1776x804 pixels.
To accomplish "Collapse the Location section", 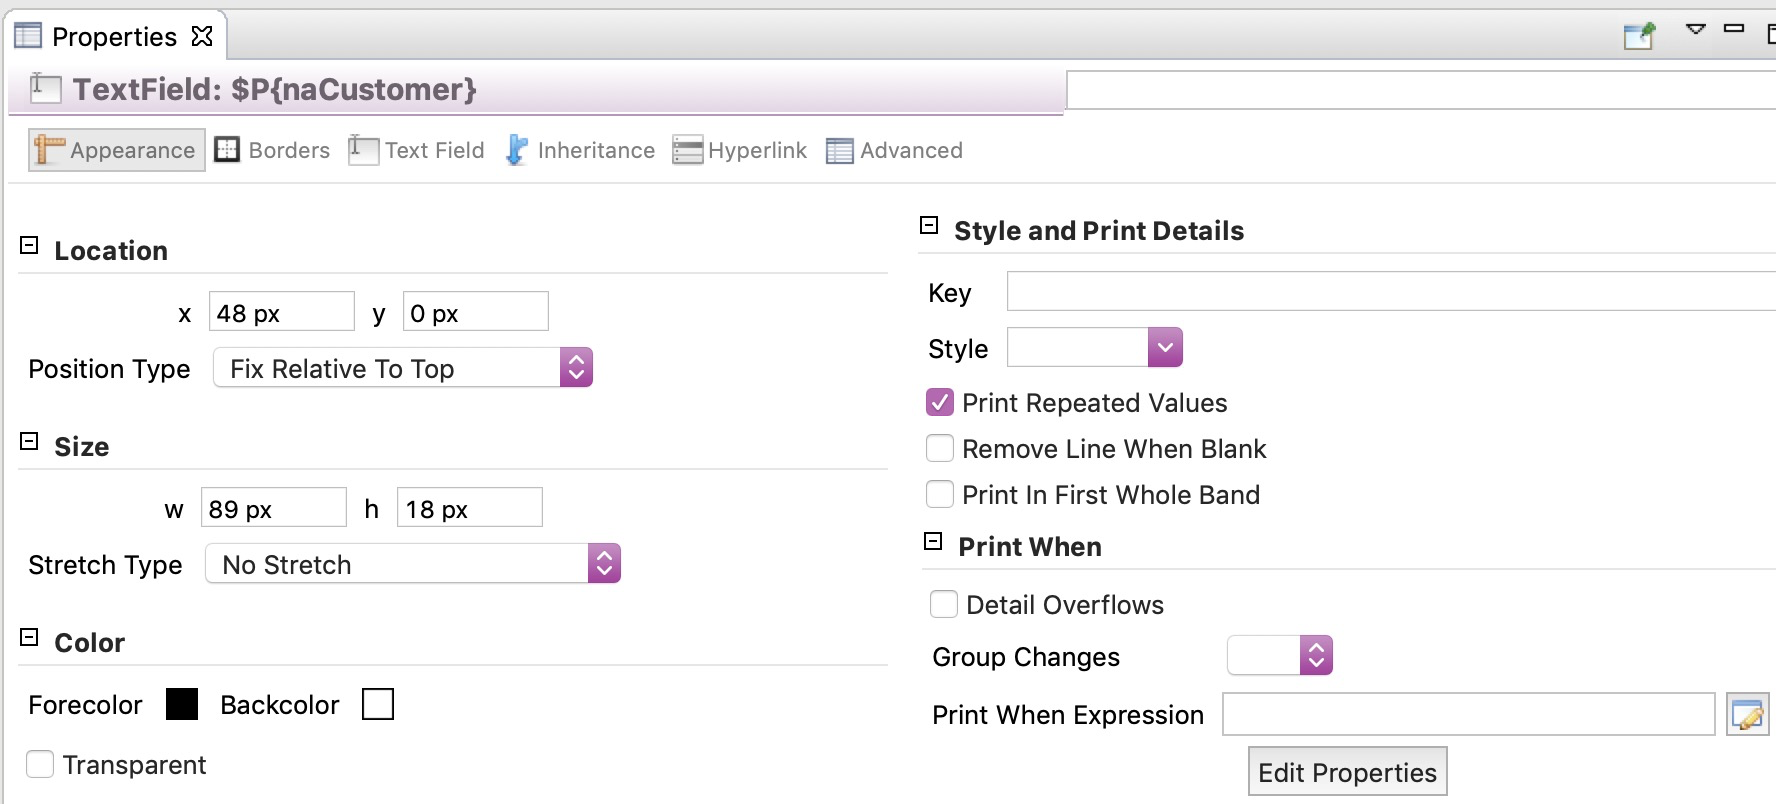I will click(30, 246).
